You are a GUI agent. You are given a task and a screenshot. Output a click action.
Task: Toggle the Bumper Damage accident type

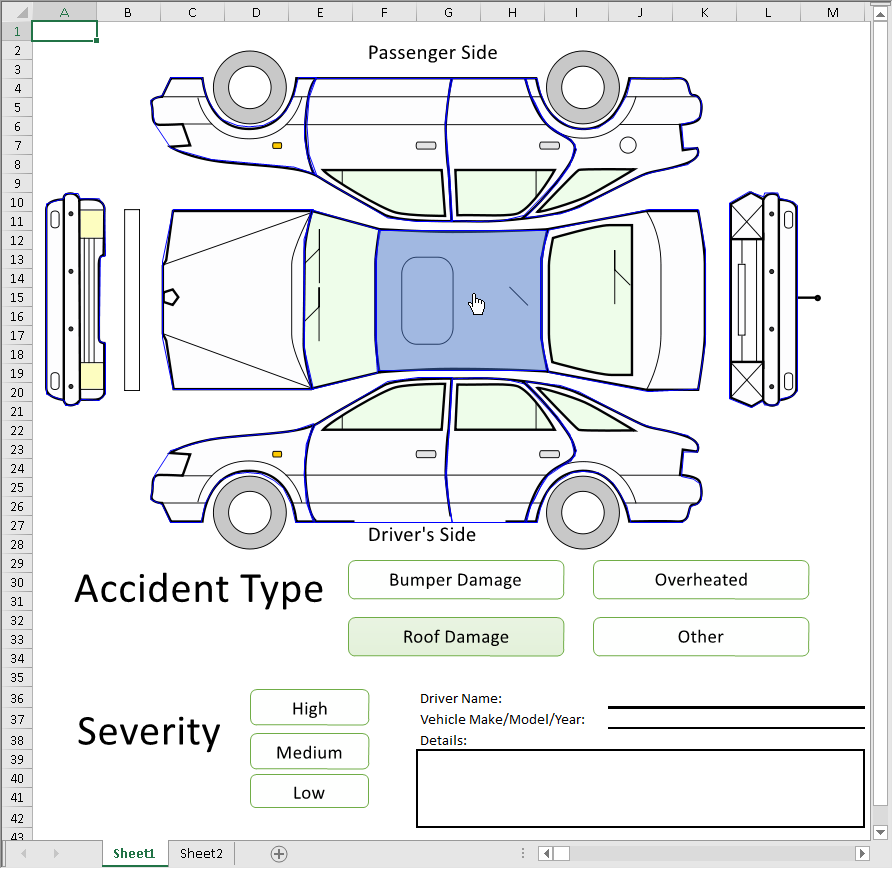[456, 580]
